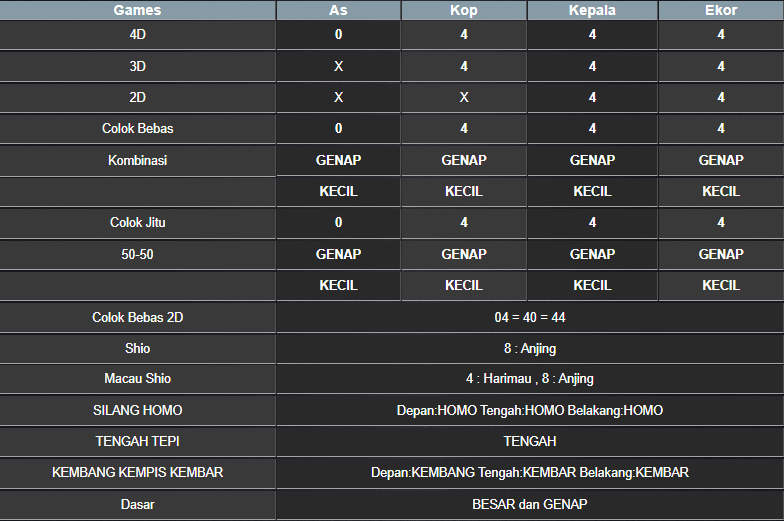Click the Kop column header
The width and height of the screenshot is (784, 521).
point(464,10)
